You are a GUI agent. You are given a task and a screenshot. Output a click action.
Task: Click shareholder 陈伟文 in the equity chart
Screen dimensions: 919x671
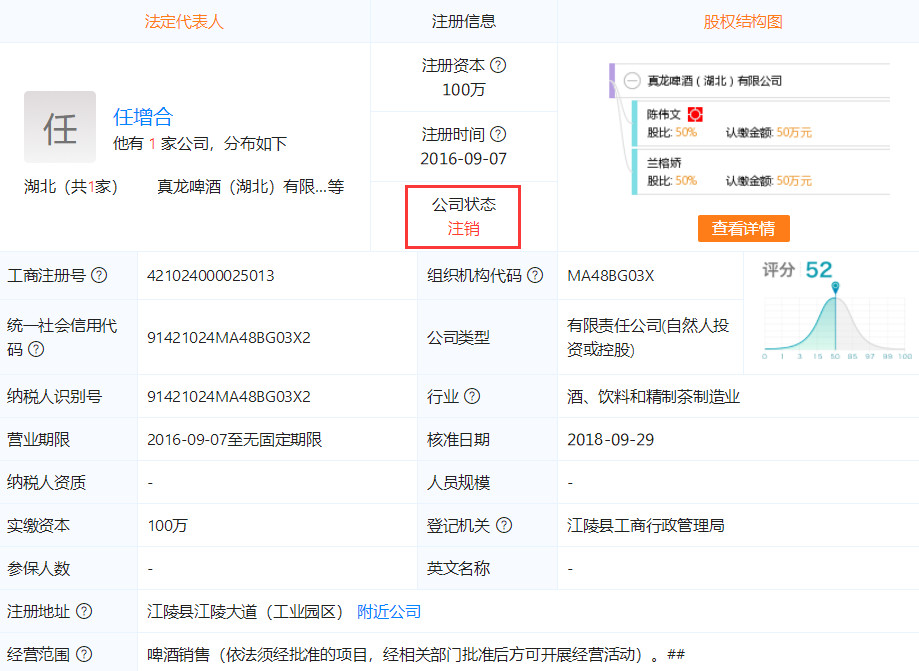pos(663,115)
